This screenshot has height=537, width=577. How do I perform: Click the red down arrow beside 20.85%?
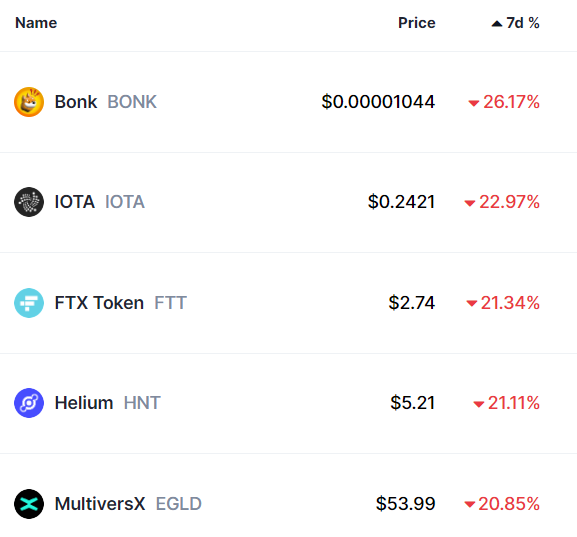coord(470,505)
